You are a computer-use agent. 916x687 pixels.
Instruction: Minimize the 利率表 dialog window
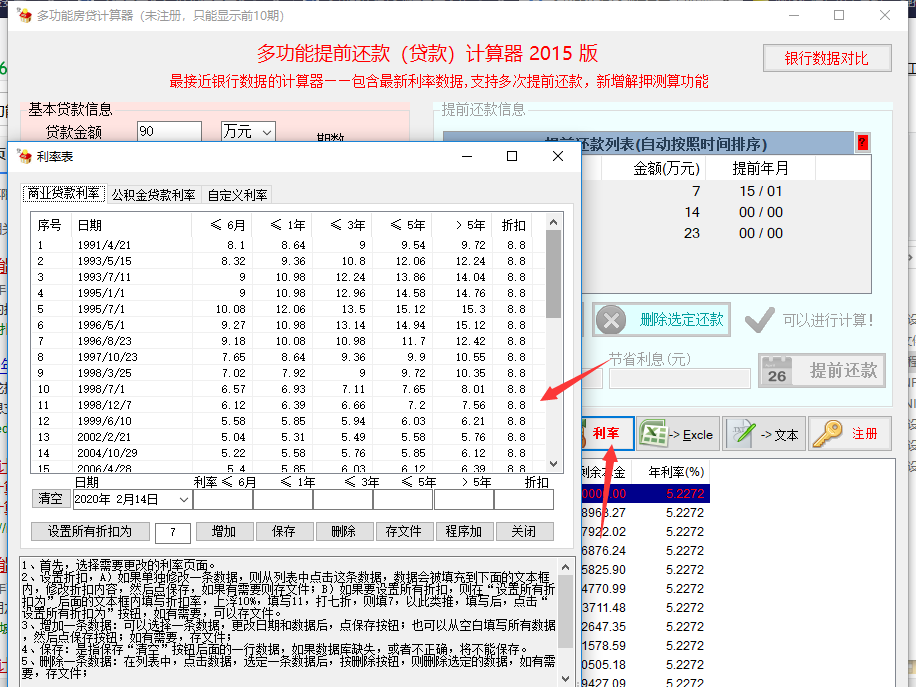pyautogui.click(x=467, y=156)
